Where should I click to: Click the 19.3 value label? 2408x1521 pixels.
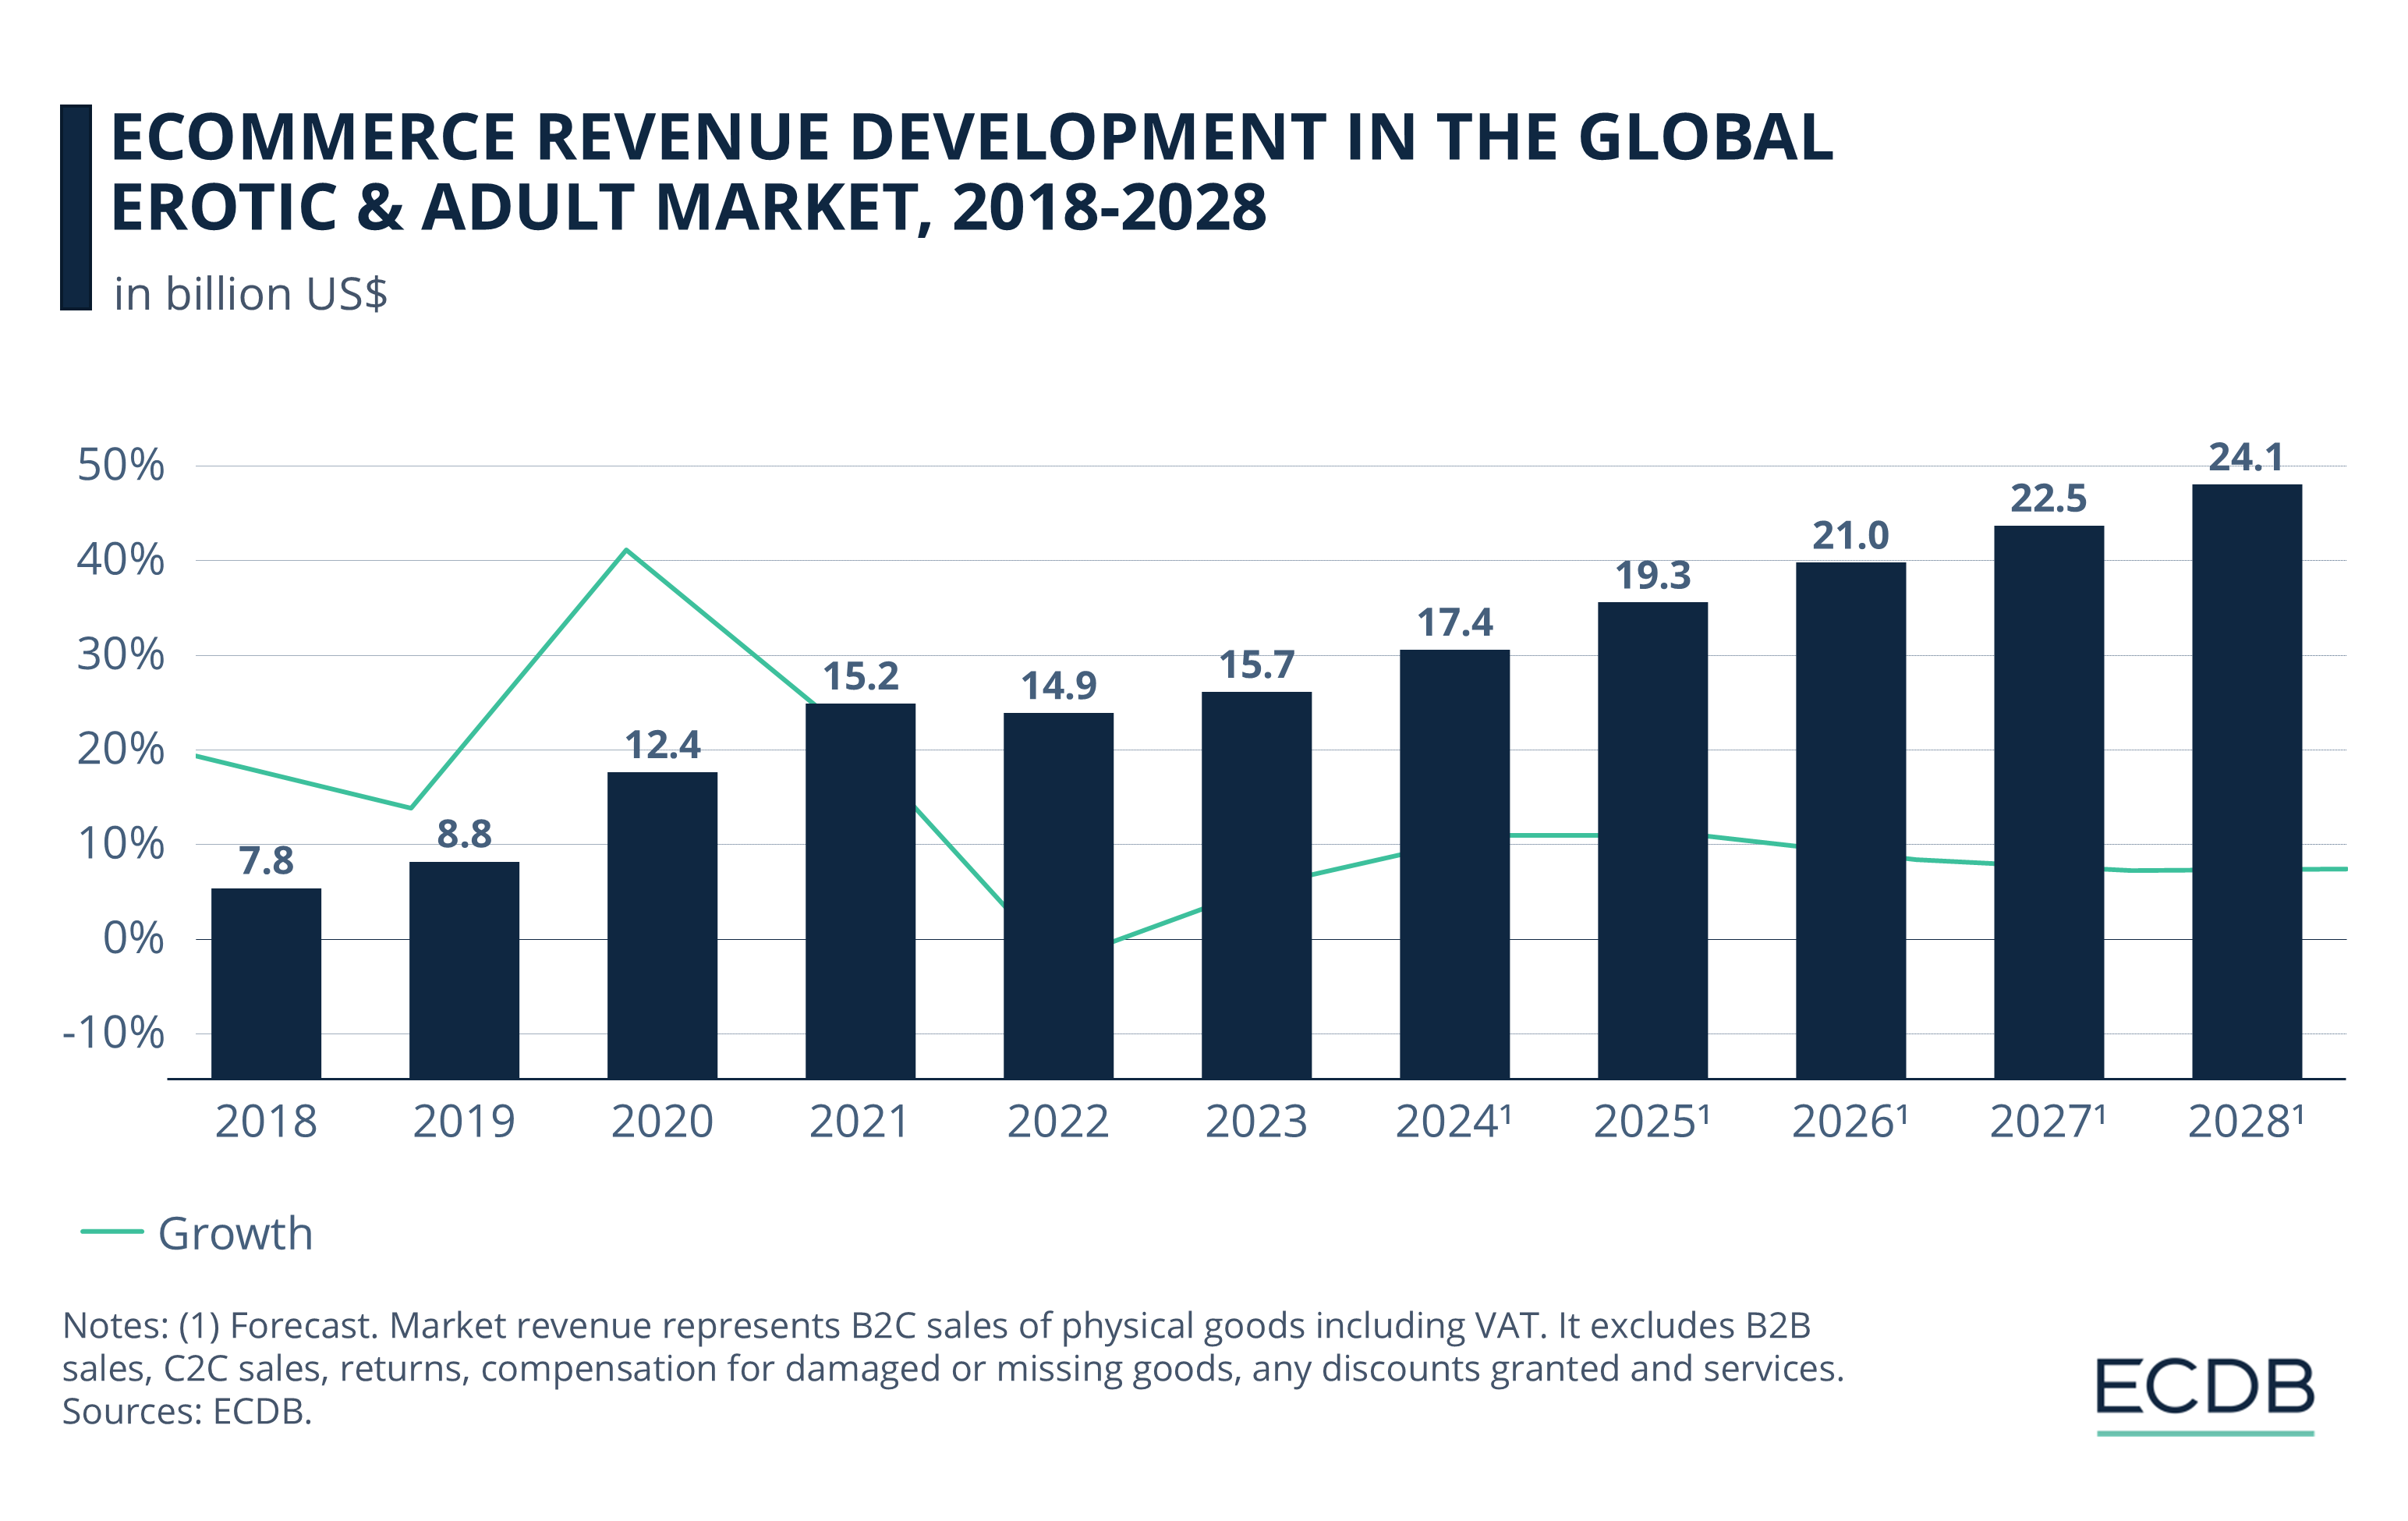1652,575
